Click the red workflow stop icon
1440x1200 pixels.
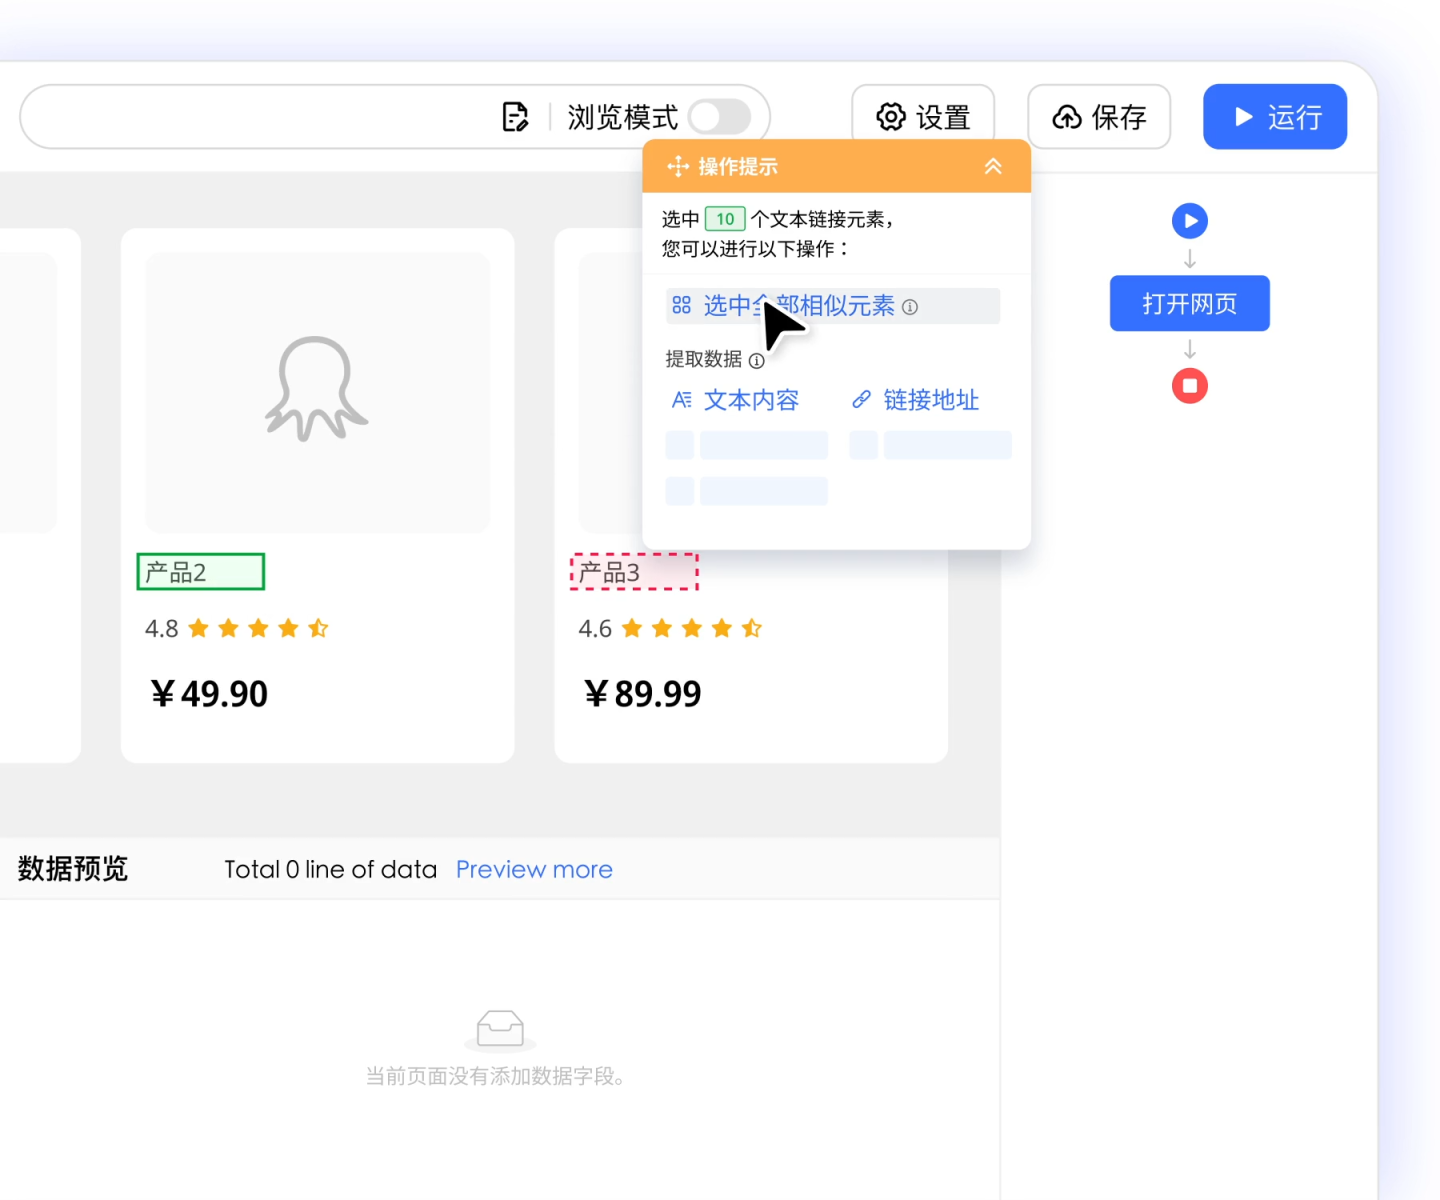click(x=1190, y=386)
